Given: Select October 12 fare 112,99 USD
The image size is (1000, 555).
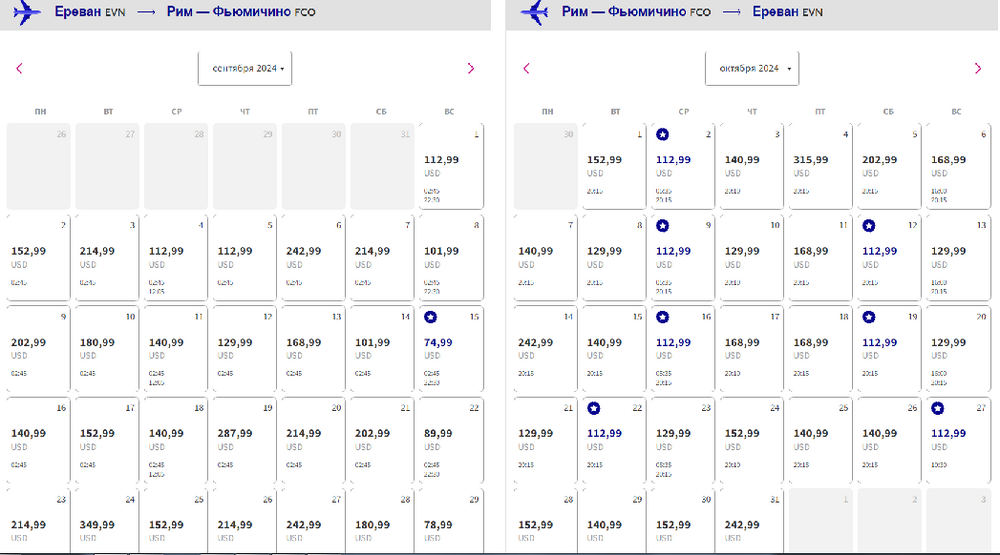Looking at the screenshot, I should pos(889,257).
